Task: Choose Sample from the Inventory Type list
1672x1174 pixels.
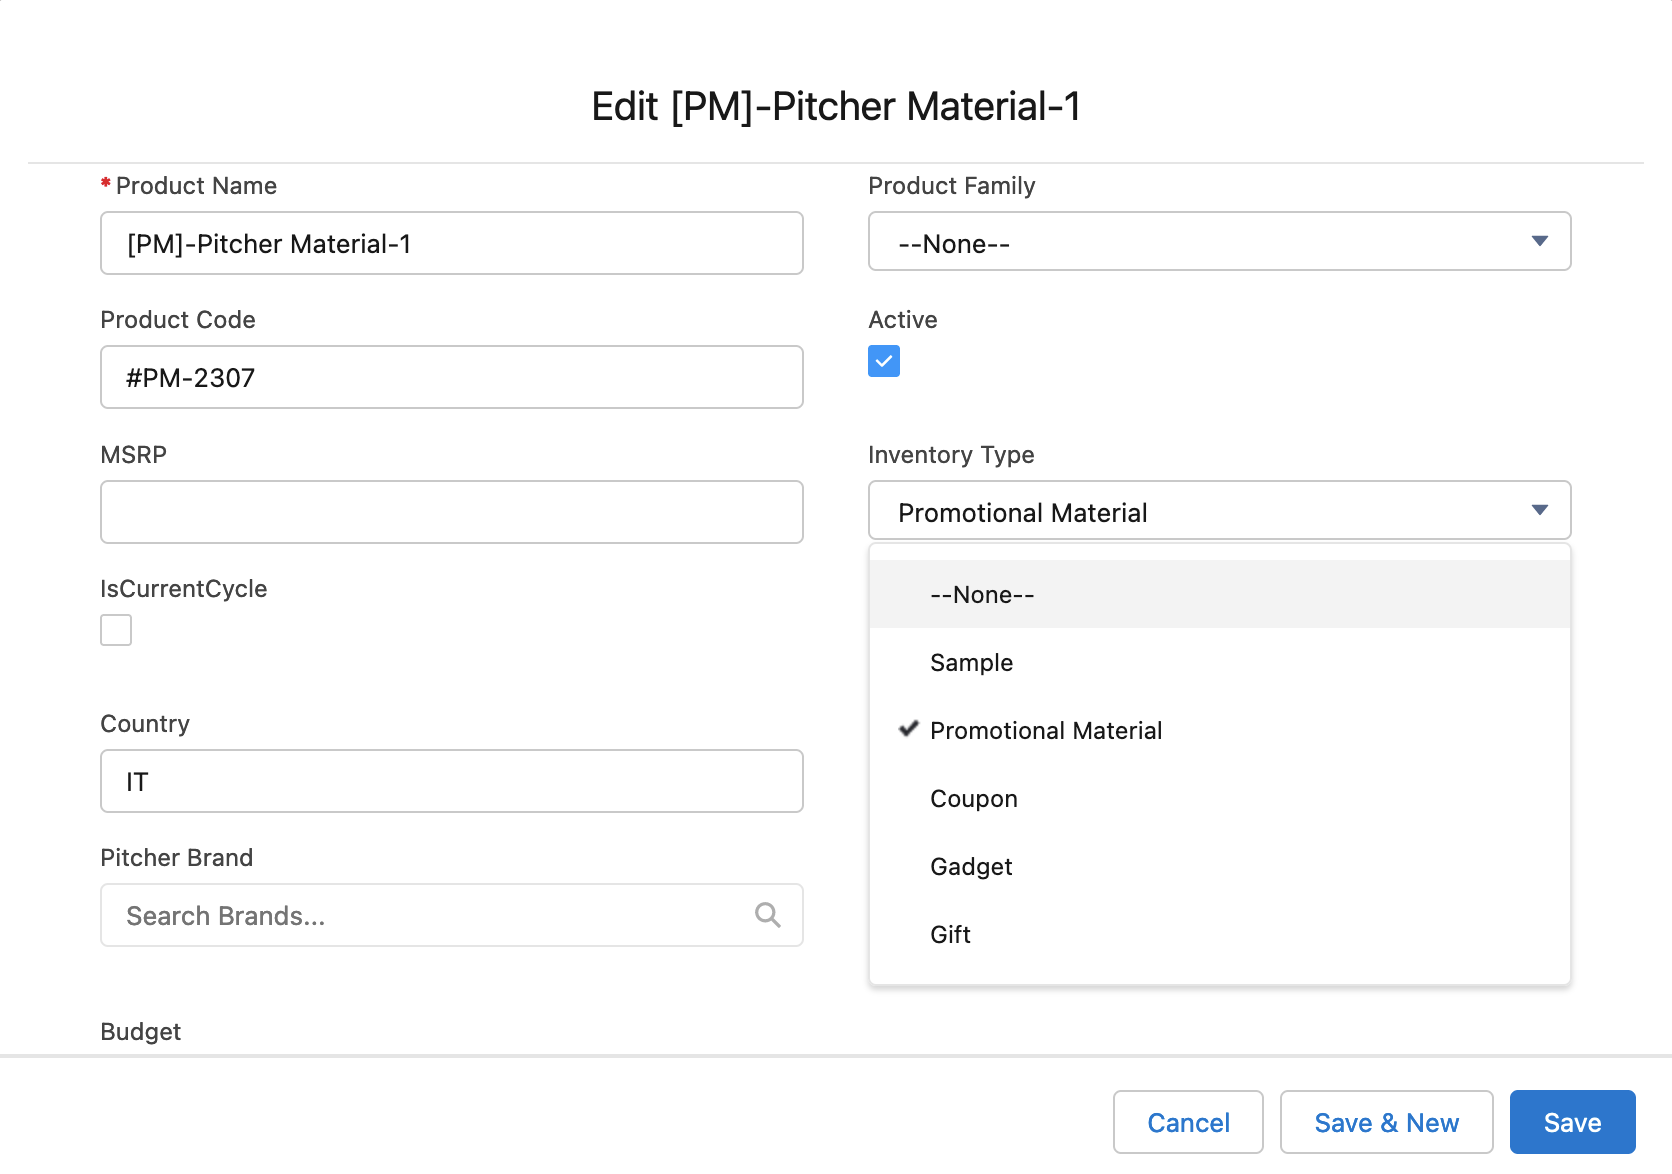Action: click(971, 663)
